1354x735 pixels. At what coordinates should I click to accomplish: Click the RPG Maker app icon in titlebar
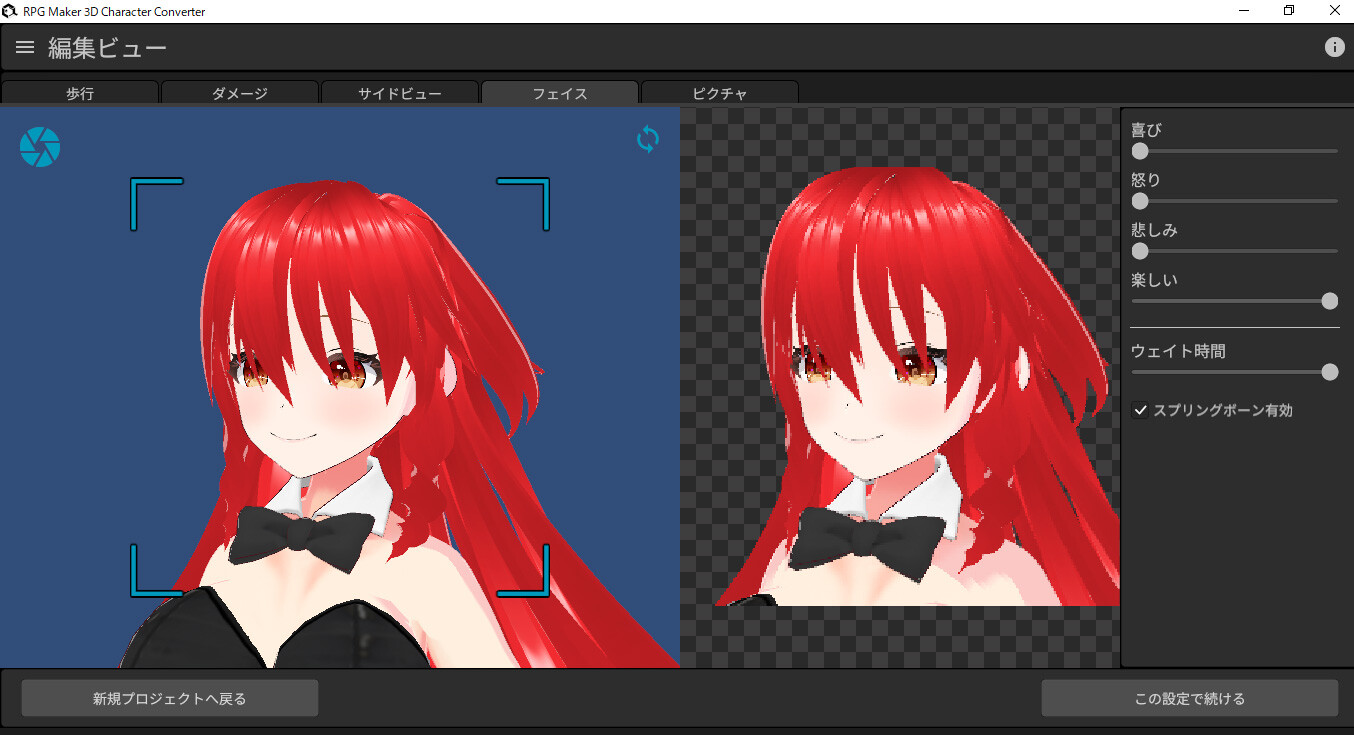[10, 10]
